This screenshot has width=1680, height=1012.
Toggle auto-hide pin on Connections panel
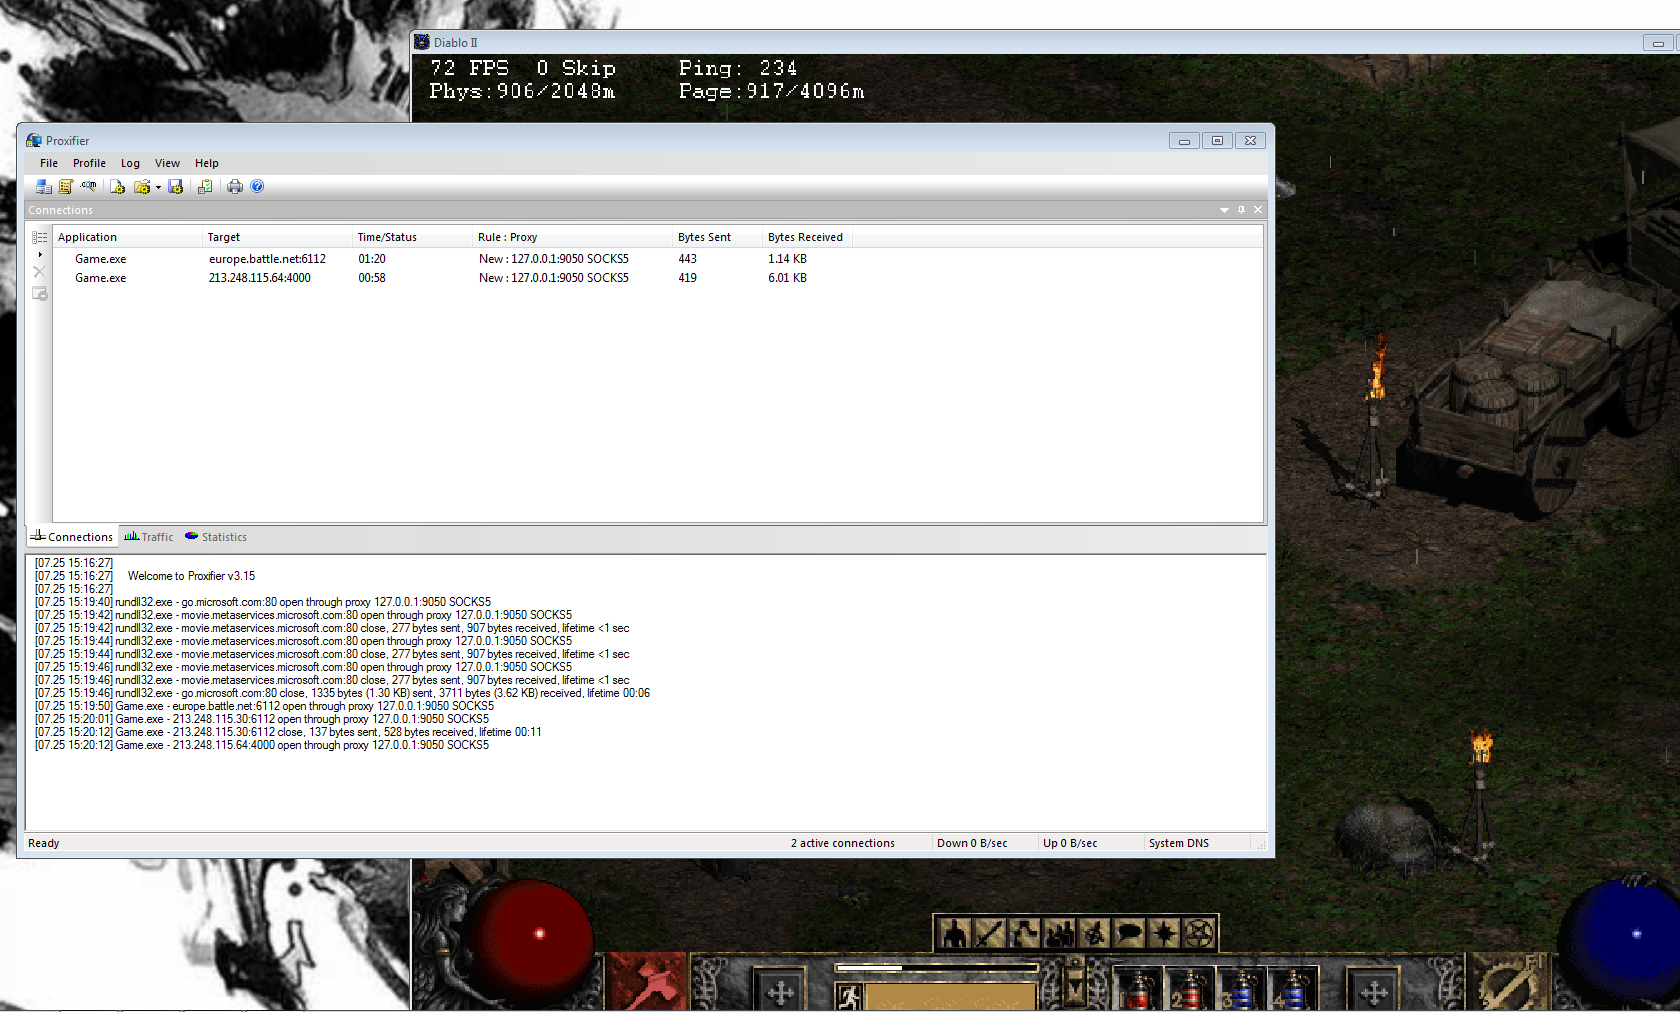(1241, 210)
